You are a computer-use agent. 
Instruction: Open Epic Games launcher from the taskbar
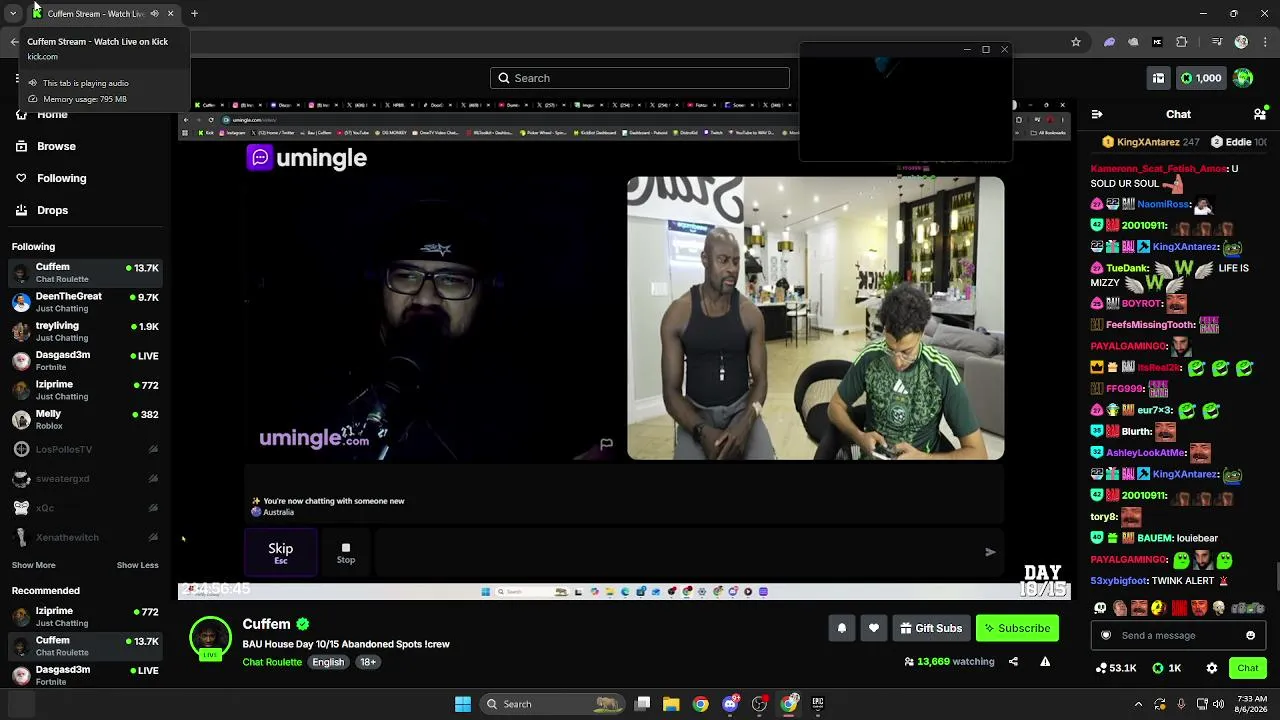point(818,704)
